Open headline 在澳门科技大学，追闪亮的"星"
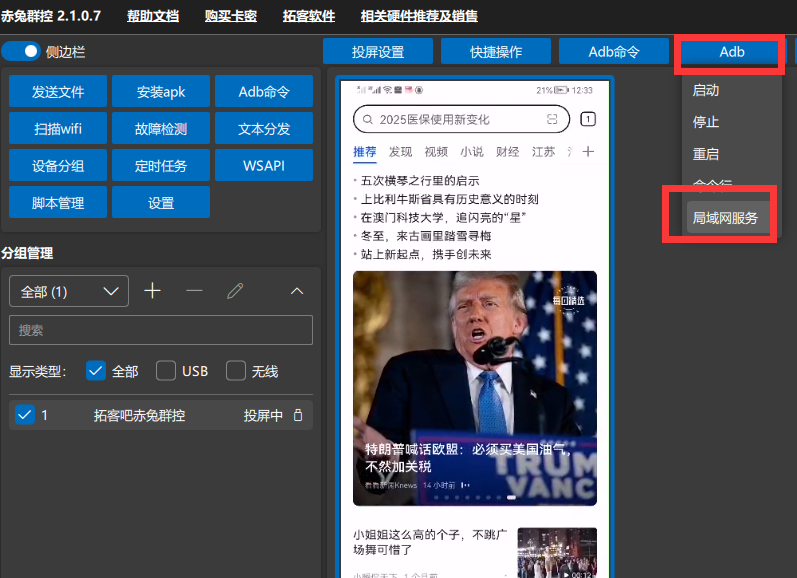This screenshot has height=578, width=797. coord(443,218)
